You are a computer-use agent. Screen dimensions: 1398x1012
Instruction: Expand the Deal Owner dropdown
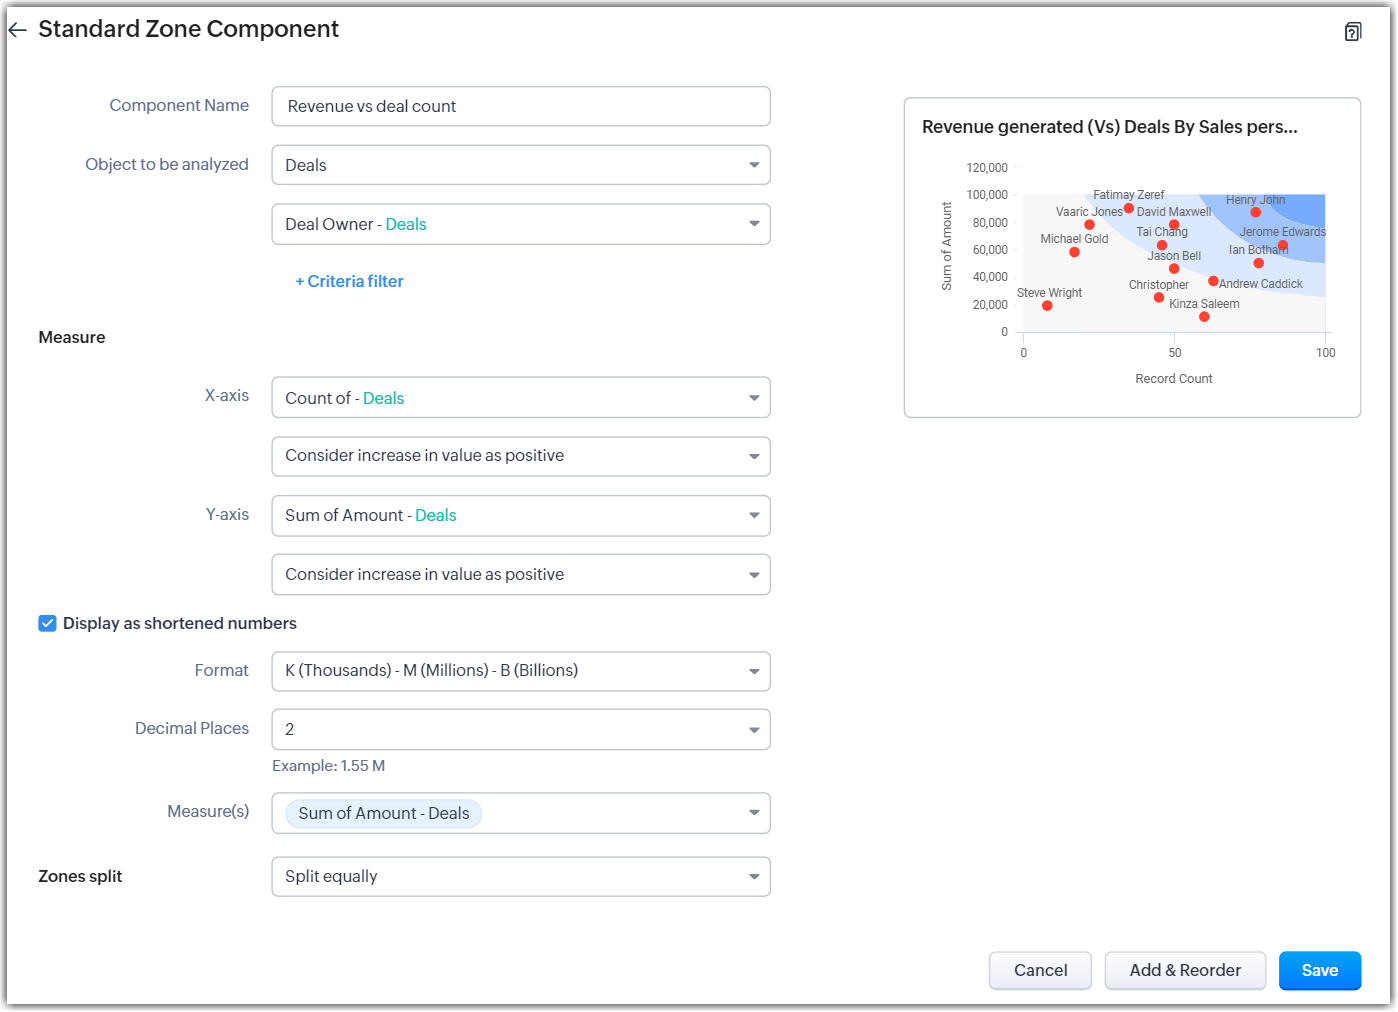click(520, 225)
